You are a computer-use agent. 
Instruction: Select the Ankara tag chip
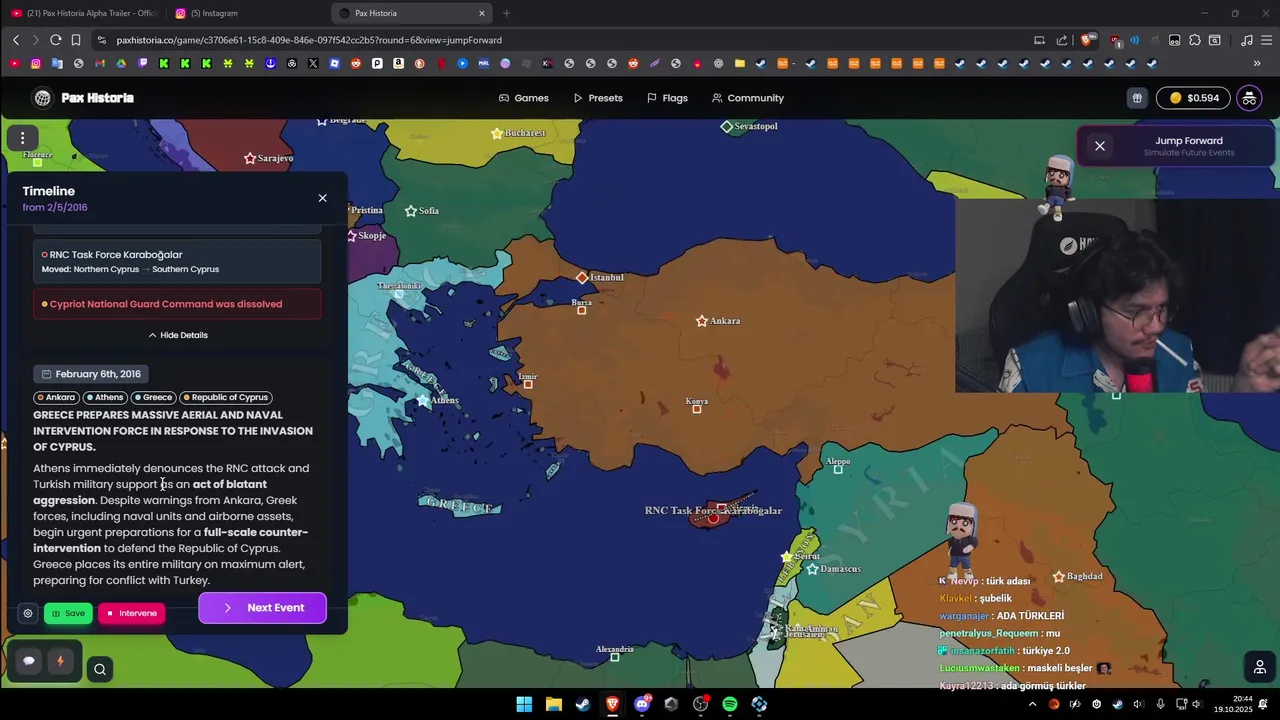click(56, 397)
